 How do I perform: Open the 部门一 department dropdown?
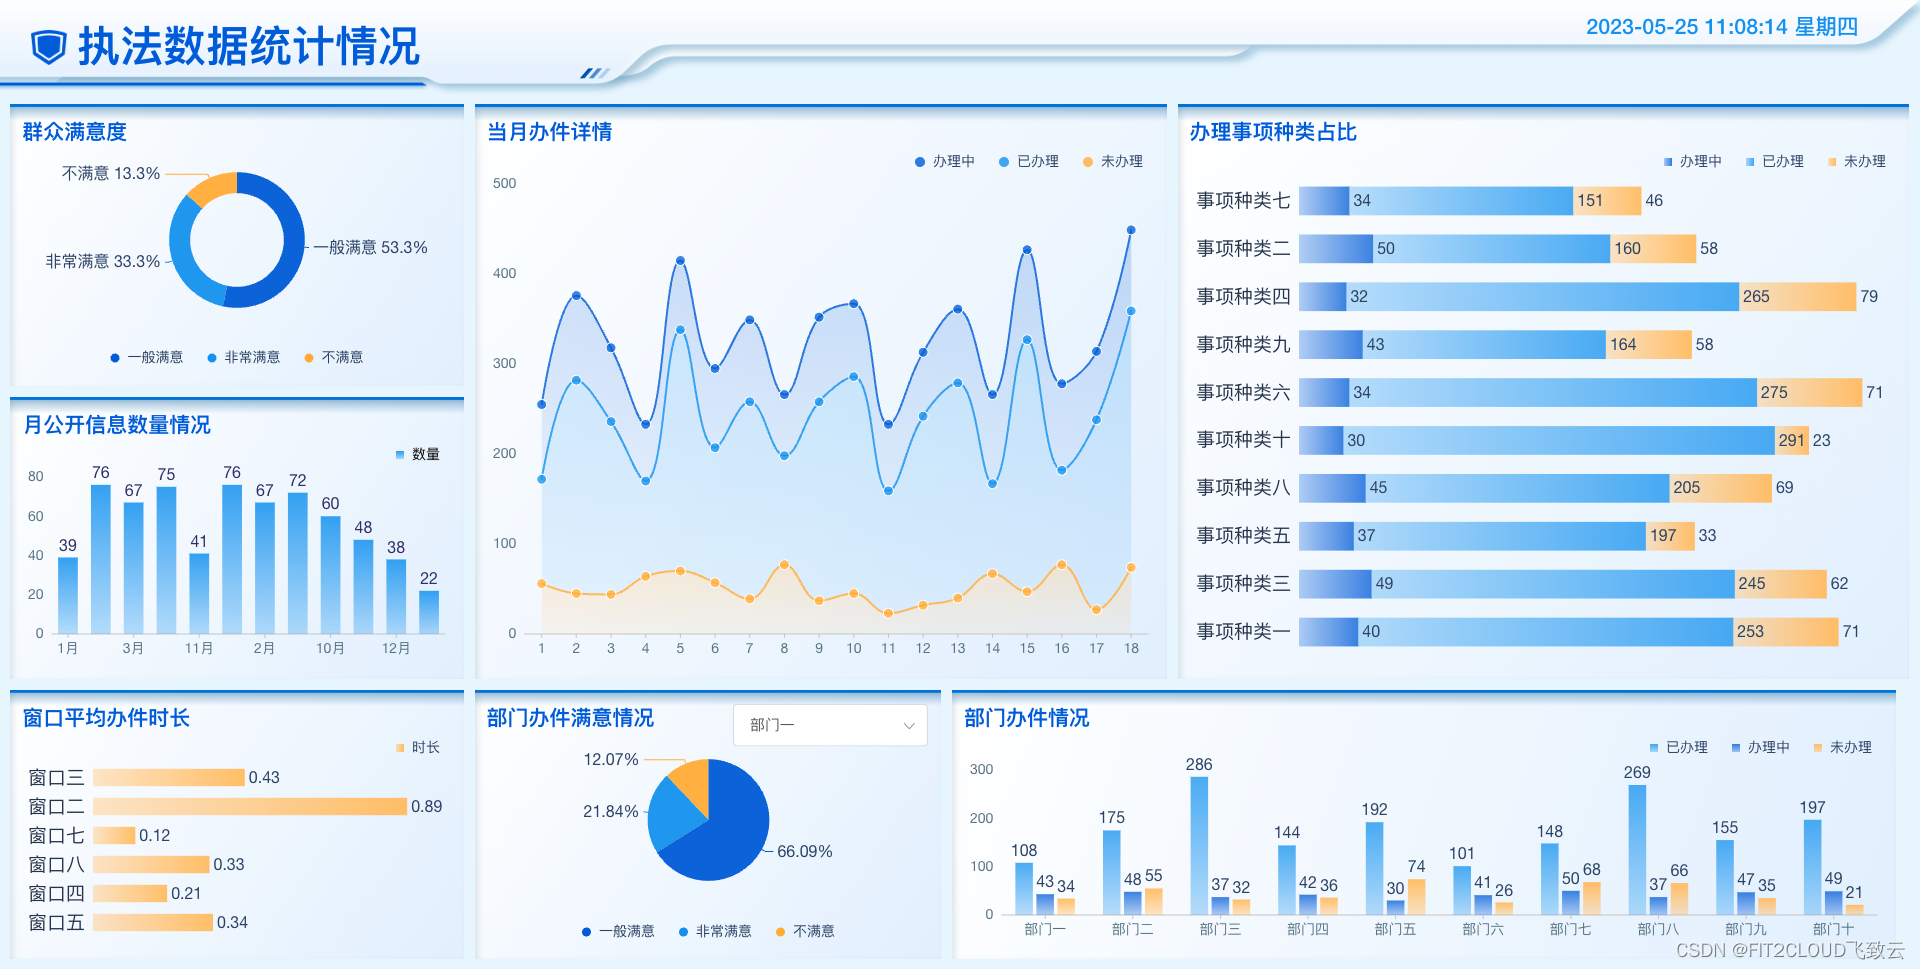829,725
